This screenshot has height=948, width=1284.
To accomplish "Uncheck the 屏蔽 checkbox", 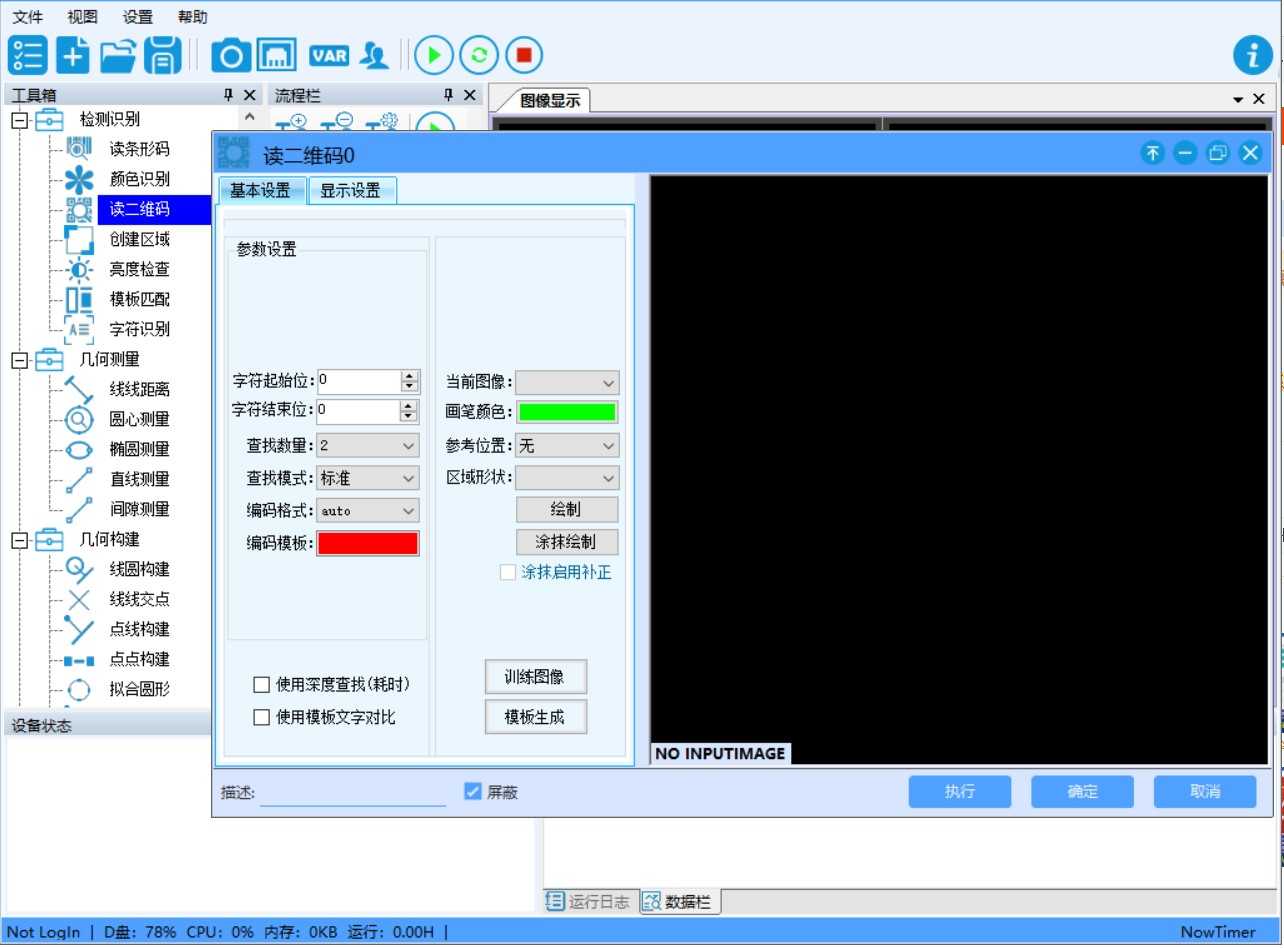I will pos(474,791).
